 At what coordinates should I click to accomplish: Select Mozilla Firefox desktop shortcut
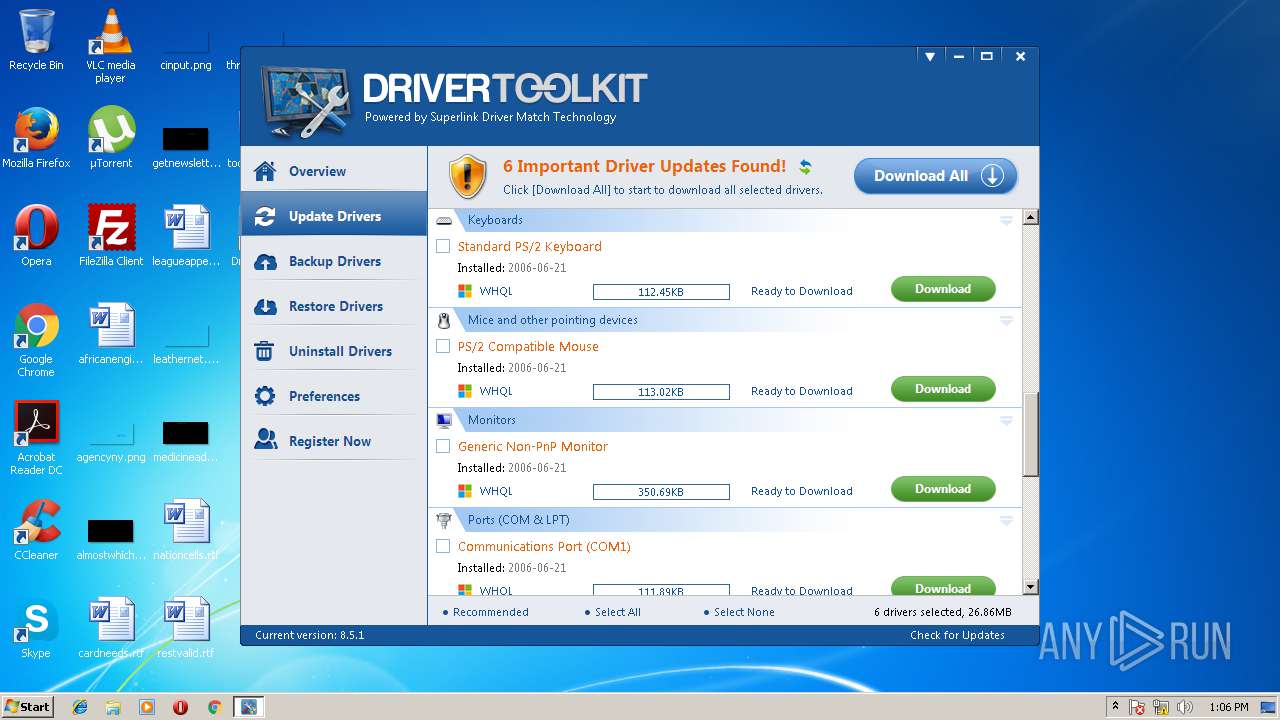tap(36, 138)
